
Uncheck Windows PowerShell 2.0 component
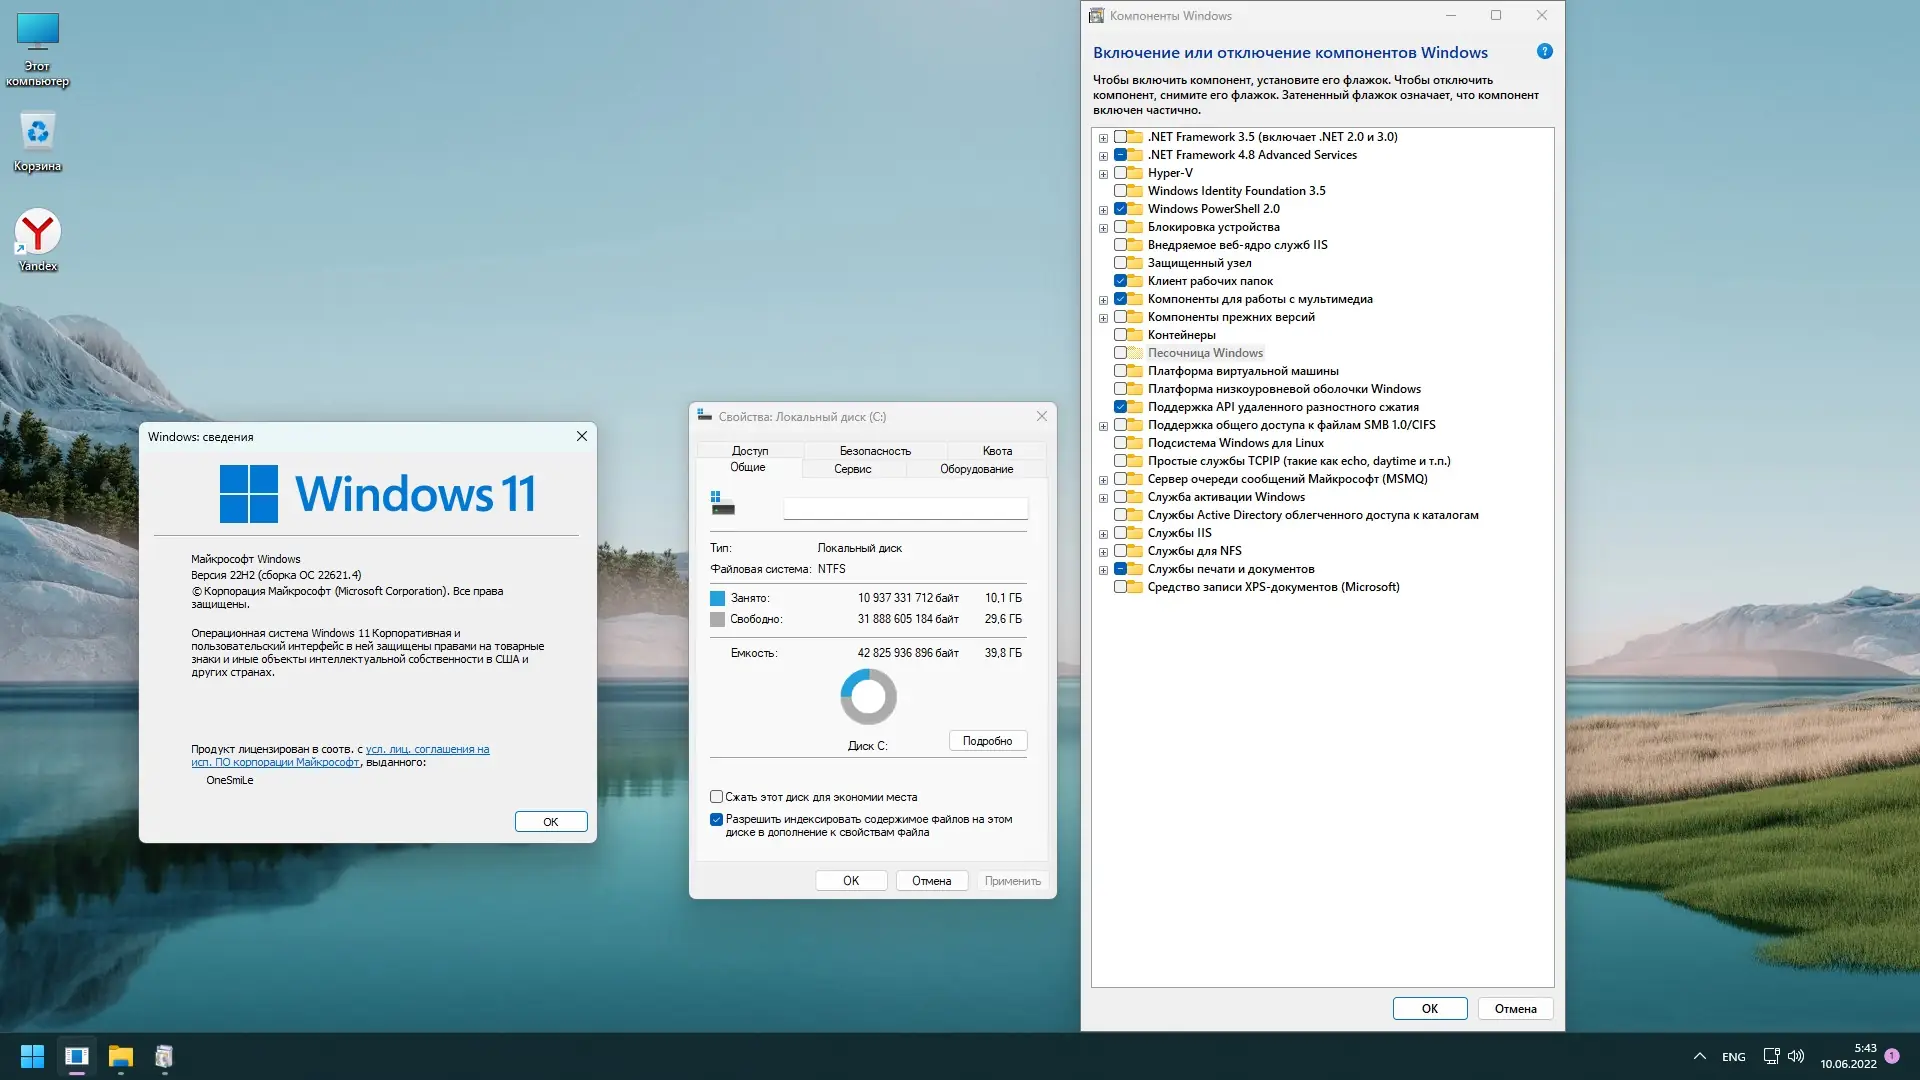pos(1120,209)
